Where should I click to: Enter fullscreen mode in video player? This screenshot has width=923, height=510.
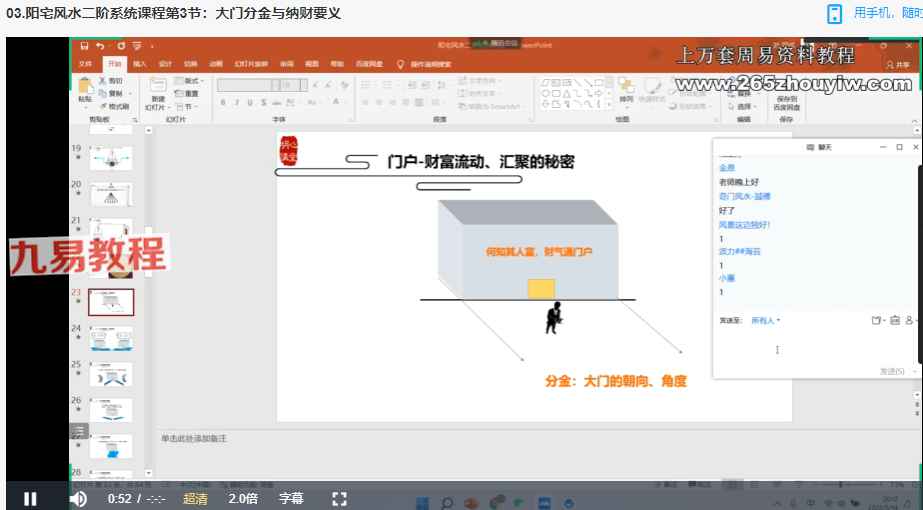pyautogui.click(x=339, y=498)
